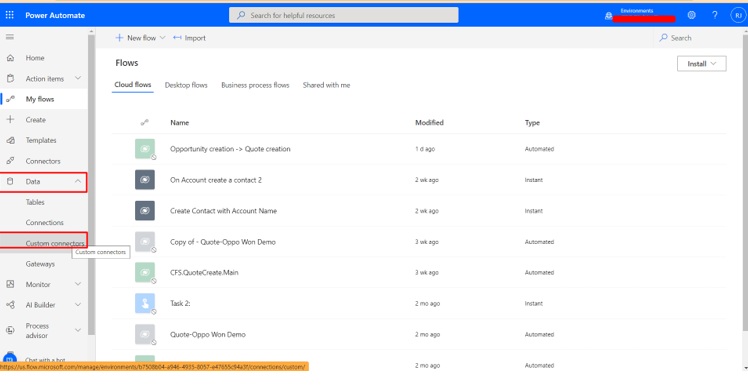This screenshot has width=748, height=388.
Task: Click the help question mark icon
Action: click(715, 15)
